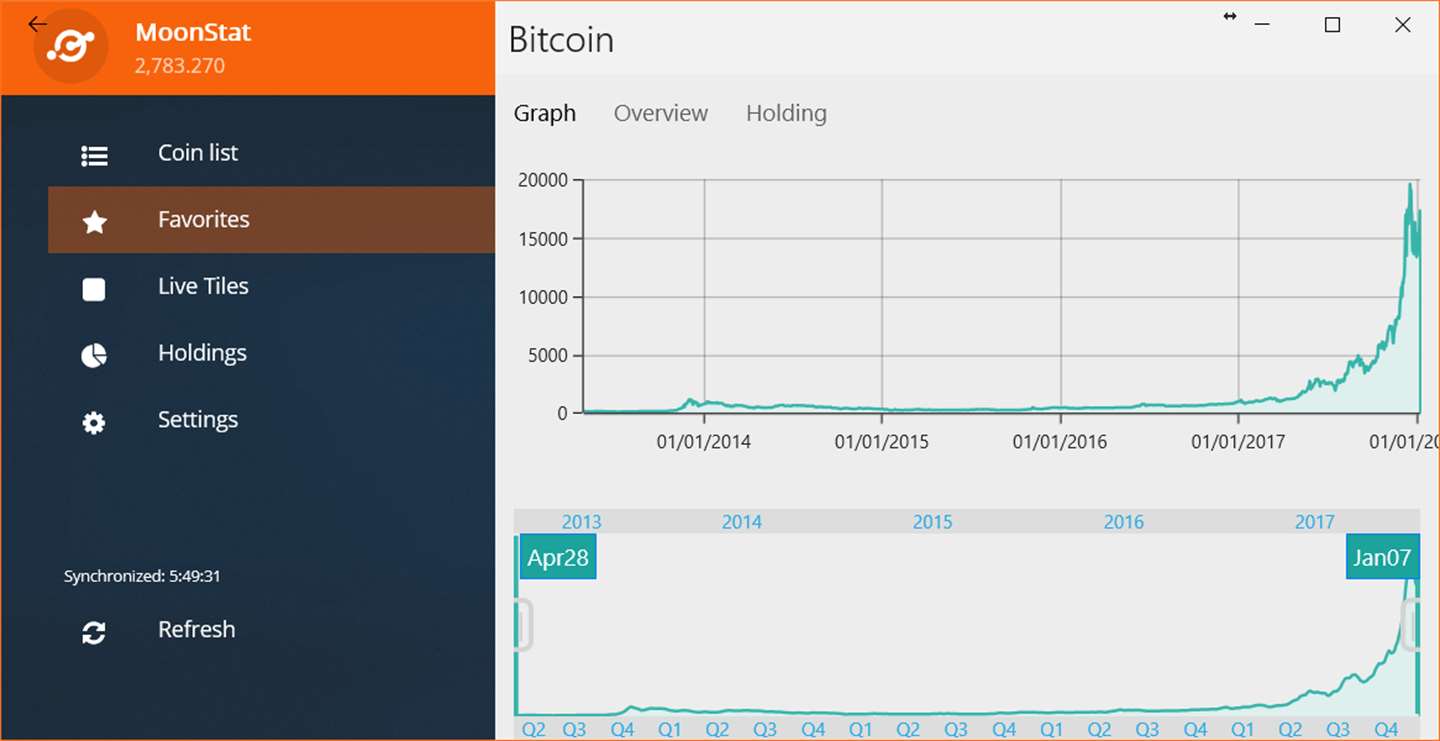Click the 10000 y-axis label
Screen dimensions: 1440x741
click(543, 297)
